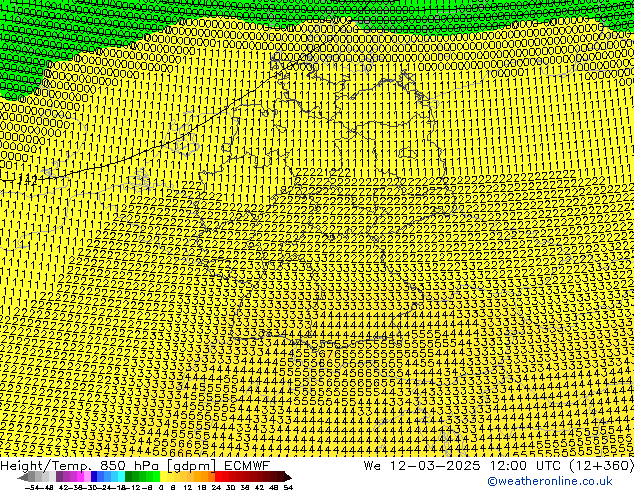Click the dark maroon right arrow end of the color scale
634x490 pixels.
click(288, 477)
